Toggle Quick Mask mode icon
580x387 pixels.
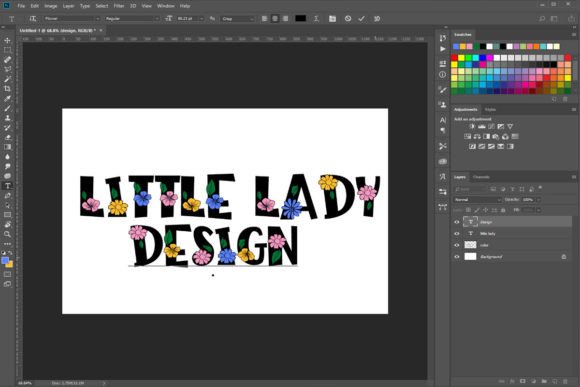7,274
